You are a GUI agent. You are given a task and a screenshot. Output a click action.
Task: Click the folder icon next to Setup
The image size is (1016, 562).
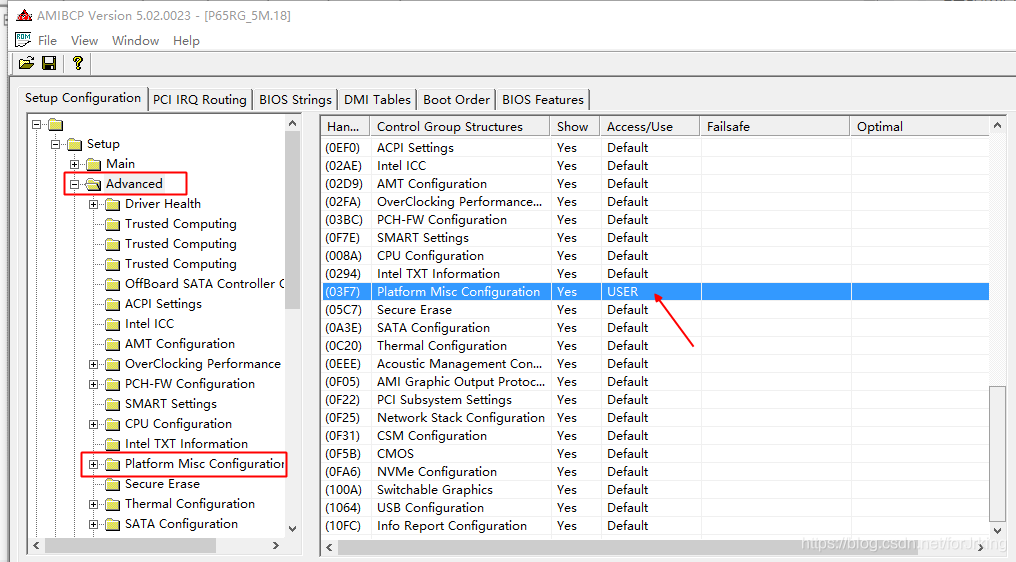click(x=75, y=144)
